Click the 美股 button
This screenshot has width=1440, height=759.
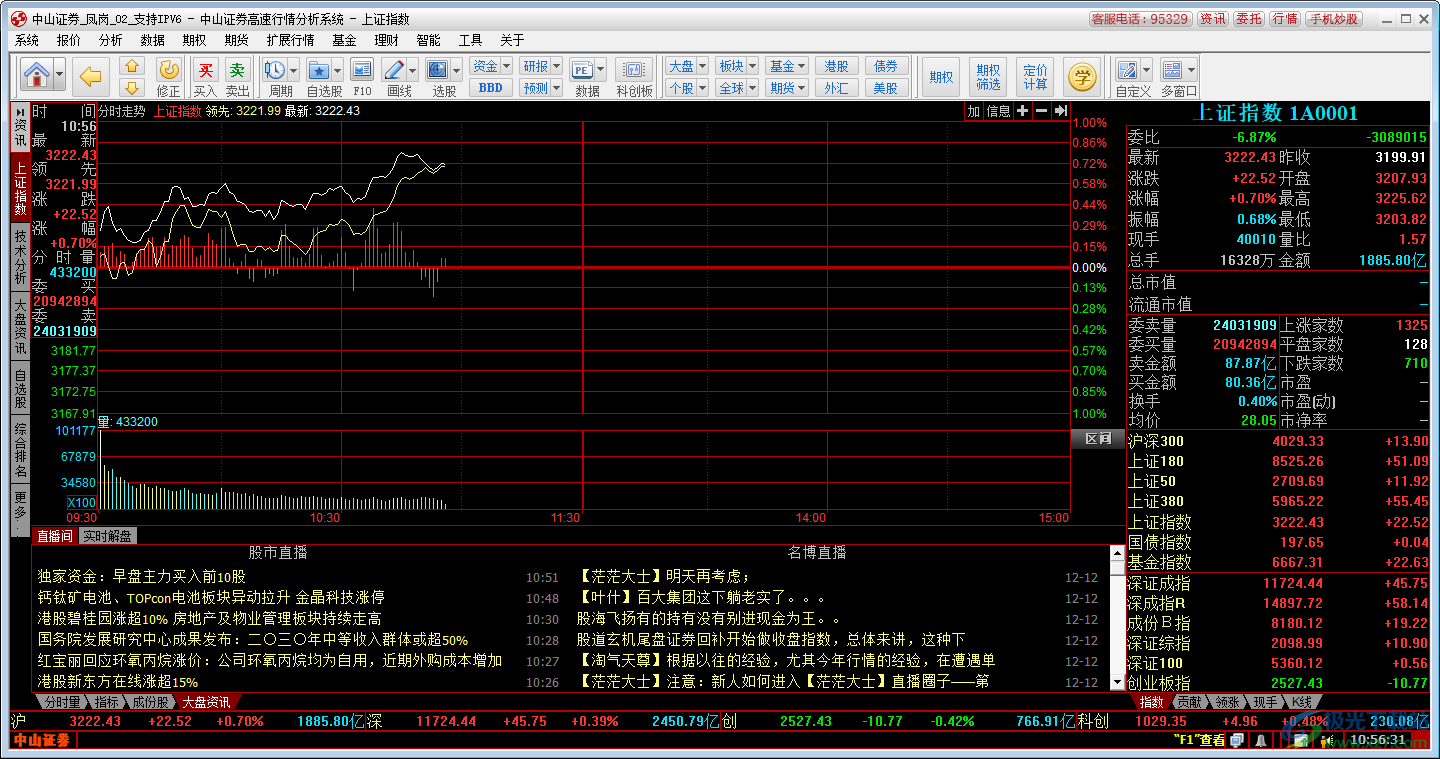click(x=886, y=88)
